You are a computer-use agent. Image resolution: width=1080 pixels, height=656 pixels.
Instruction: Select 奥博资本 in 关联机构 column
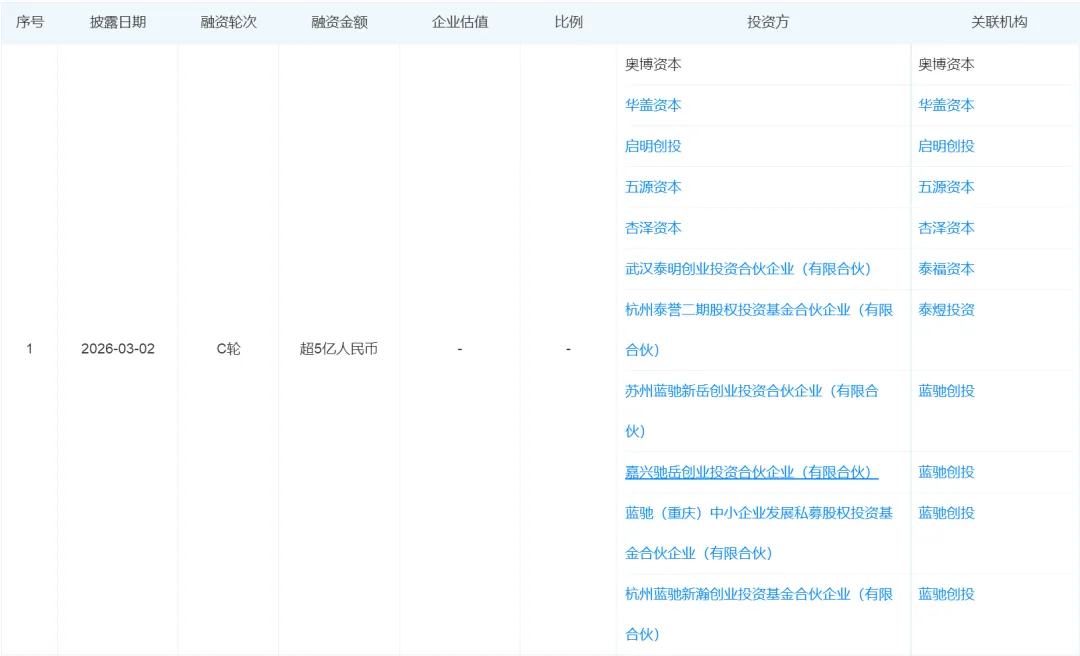tap(946, 64)
